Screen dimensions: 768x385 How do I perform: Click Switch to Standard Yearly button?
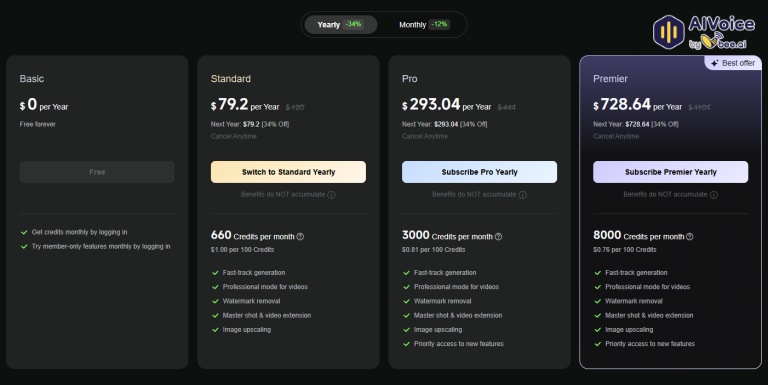coord(288,172)
